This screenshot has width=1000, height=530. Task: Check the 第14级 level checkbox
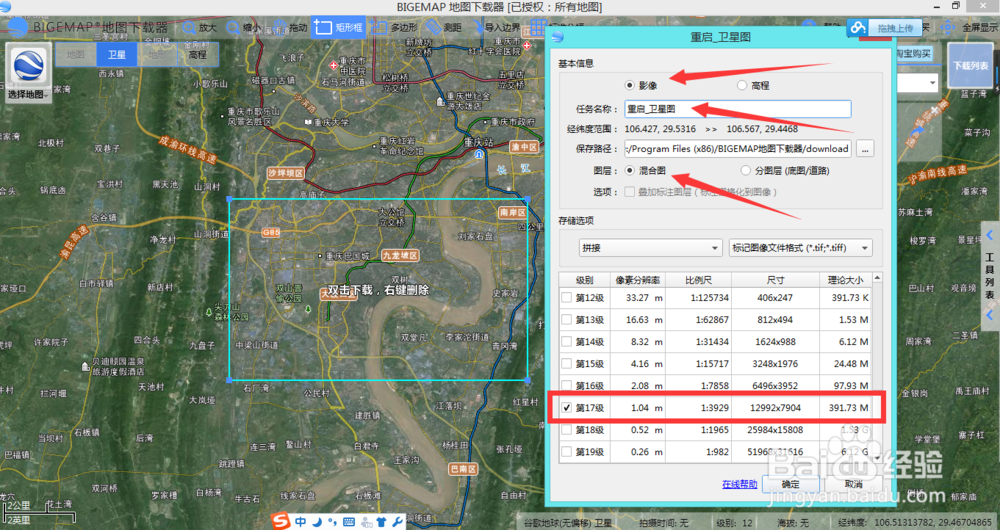pyautogui.click(x=566, y=341)
